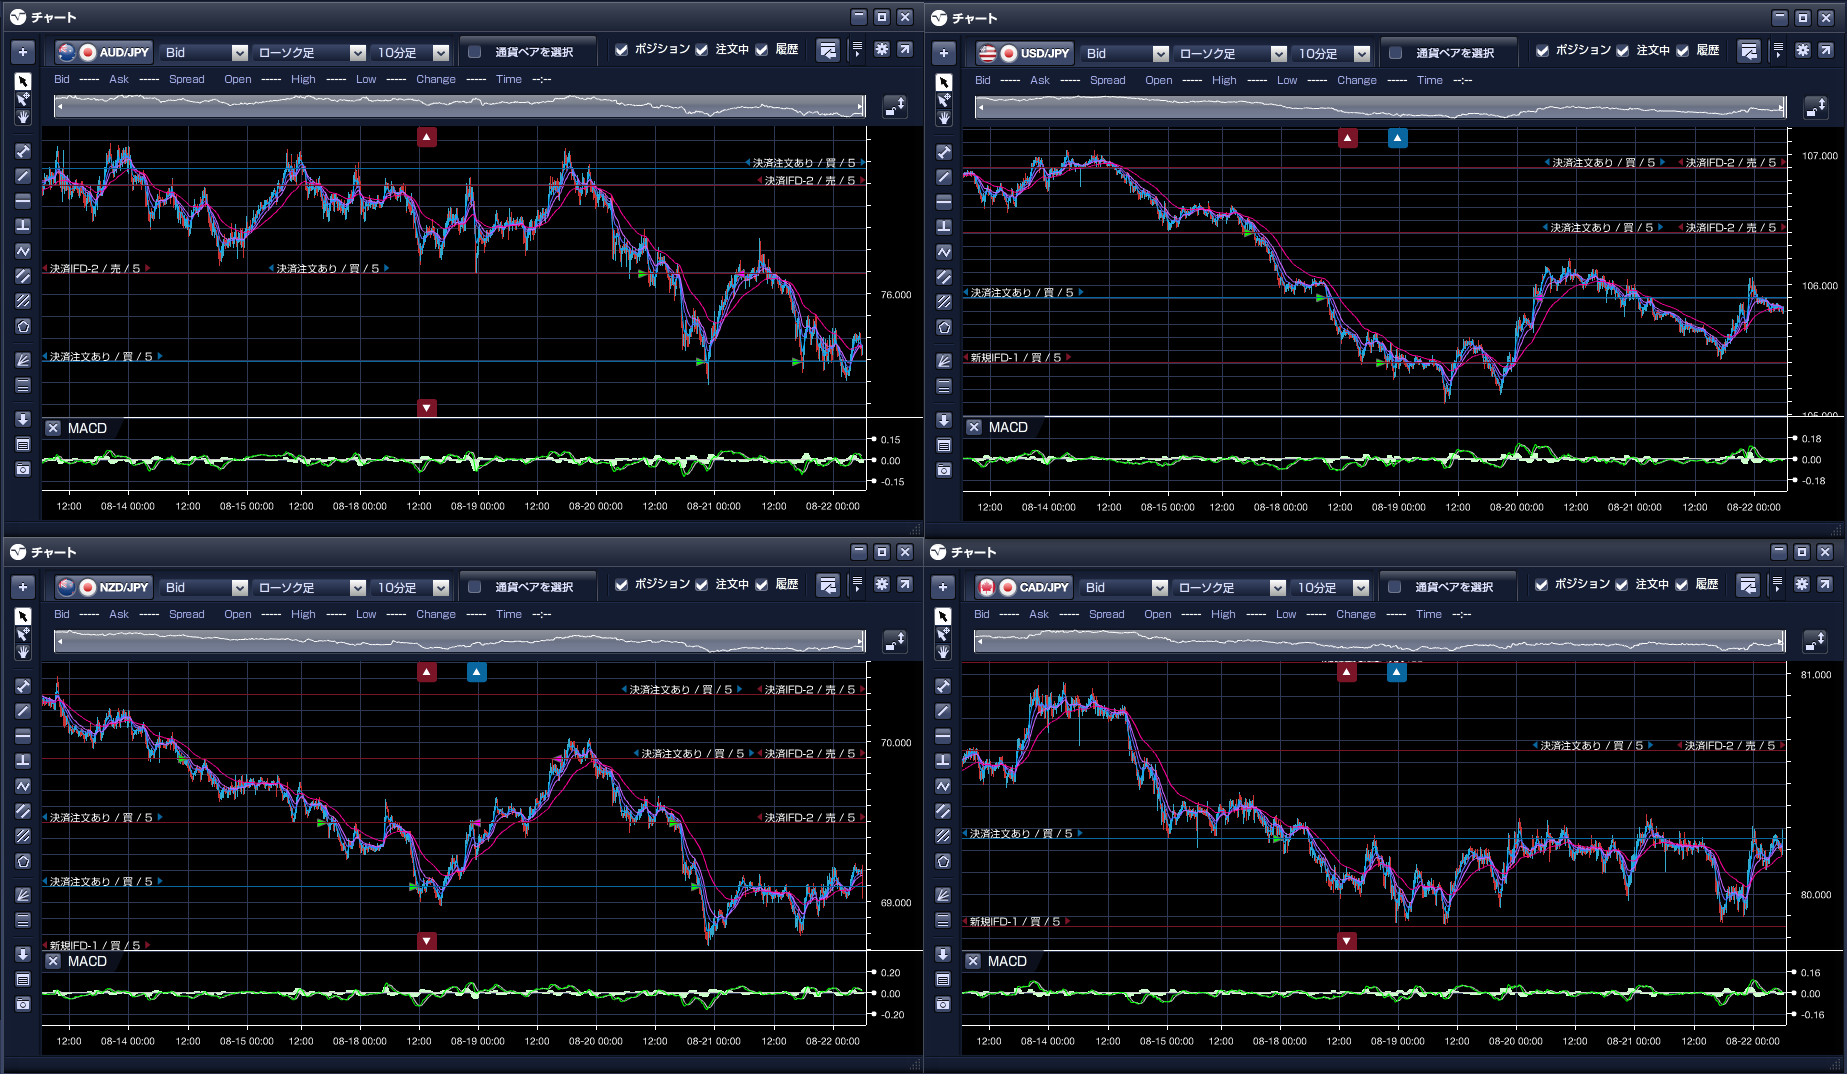Toggle 履歴 checkbox in AUD/JPY chart
1847x1074 pixels.
[x=762, y=50]
